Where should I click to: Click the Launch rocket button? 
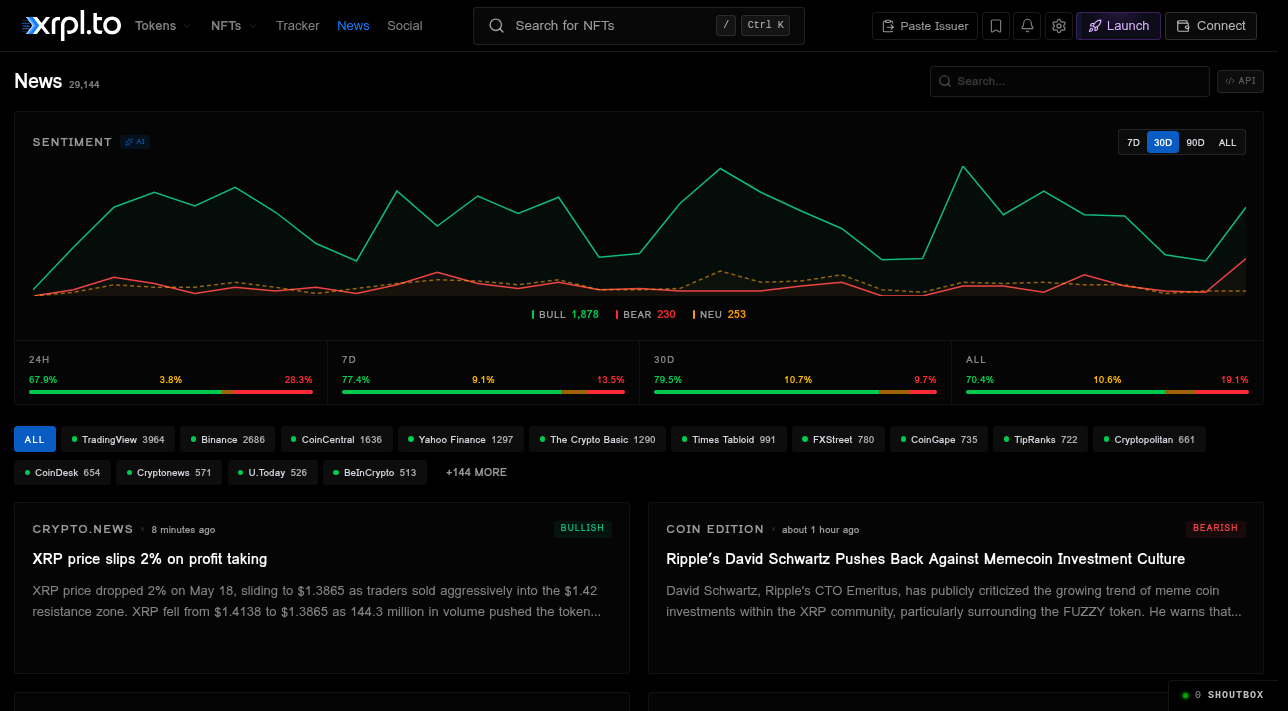(1118, 26)
